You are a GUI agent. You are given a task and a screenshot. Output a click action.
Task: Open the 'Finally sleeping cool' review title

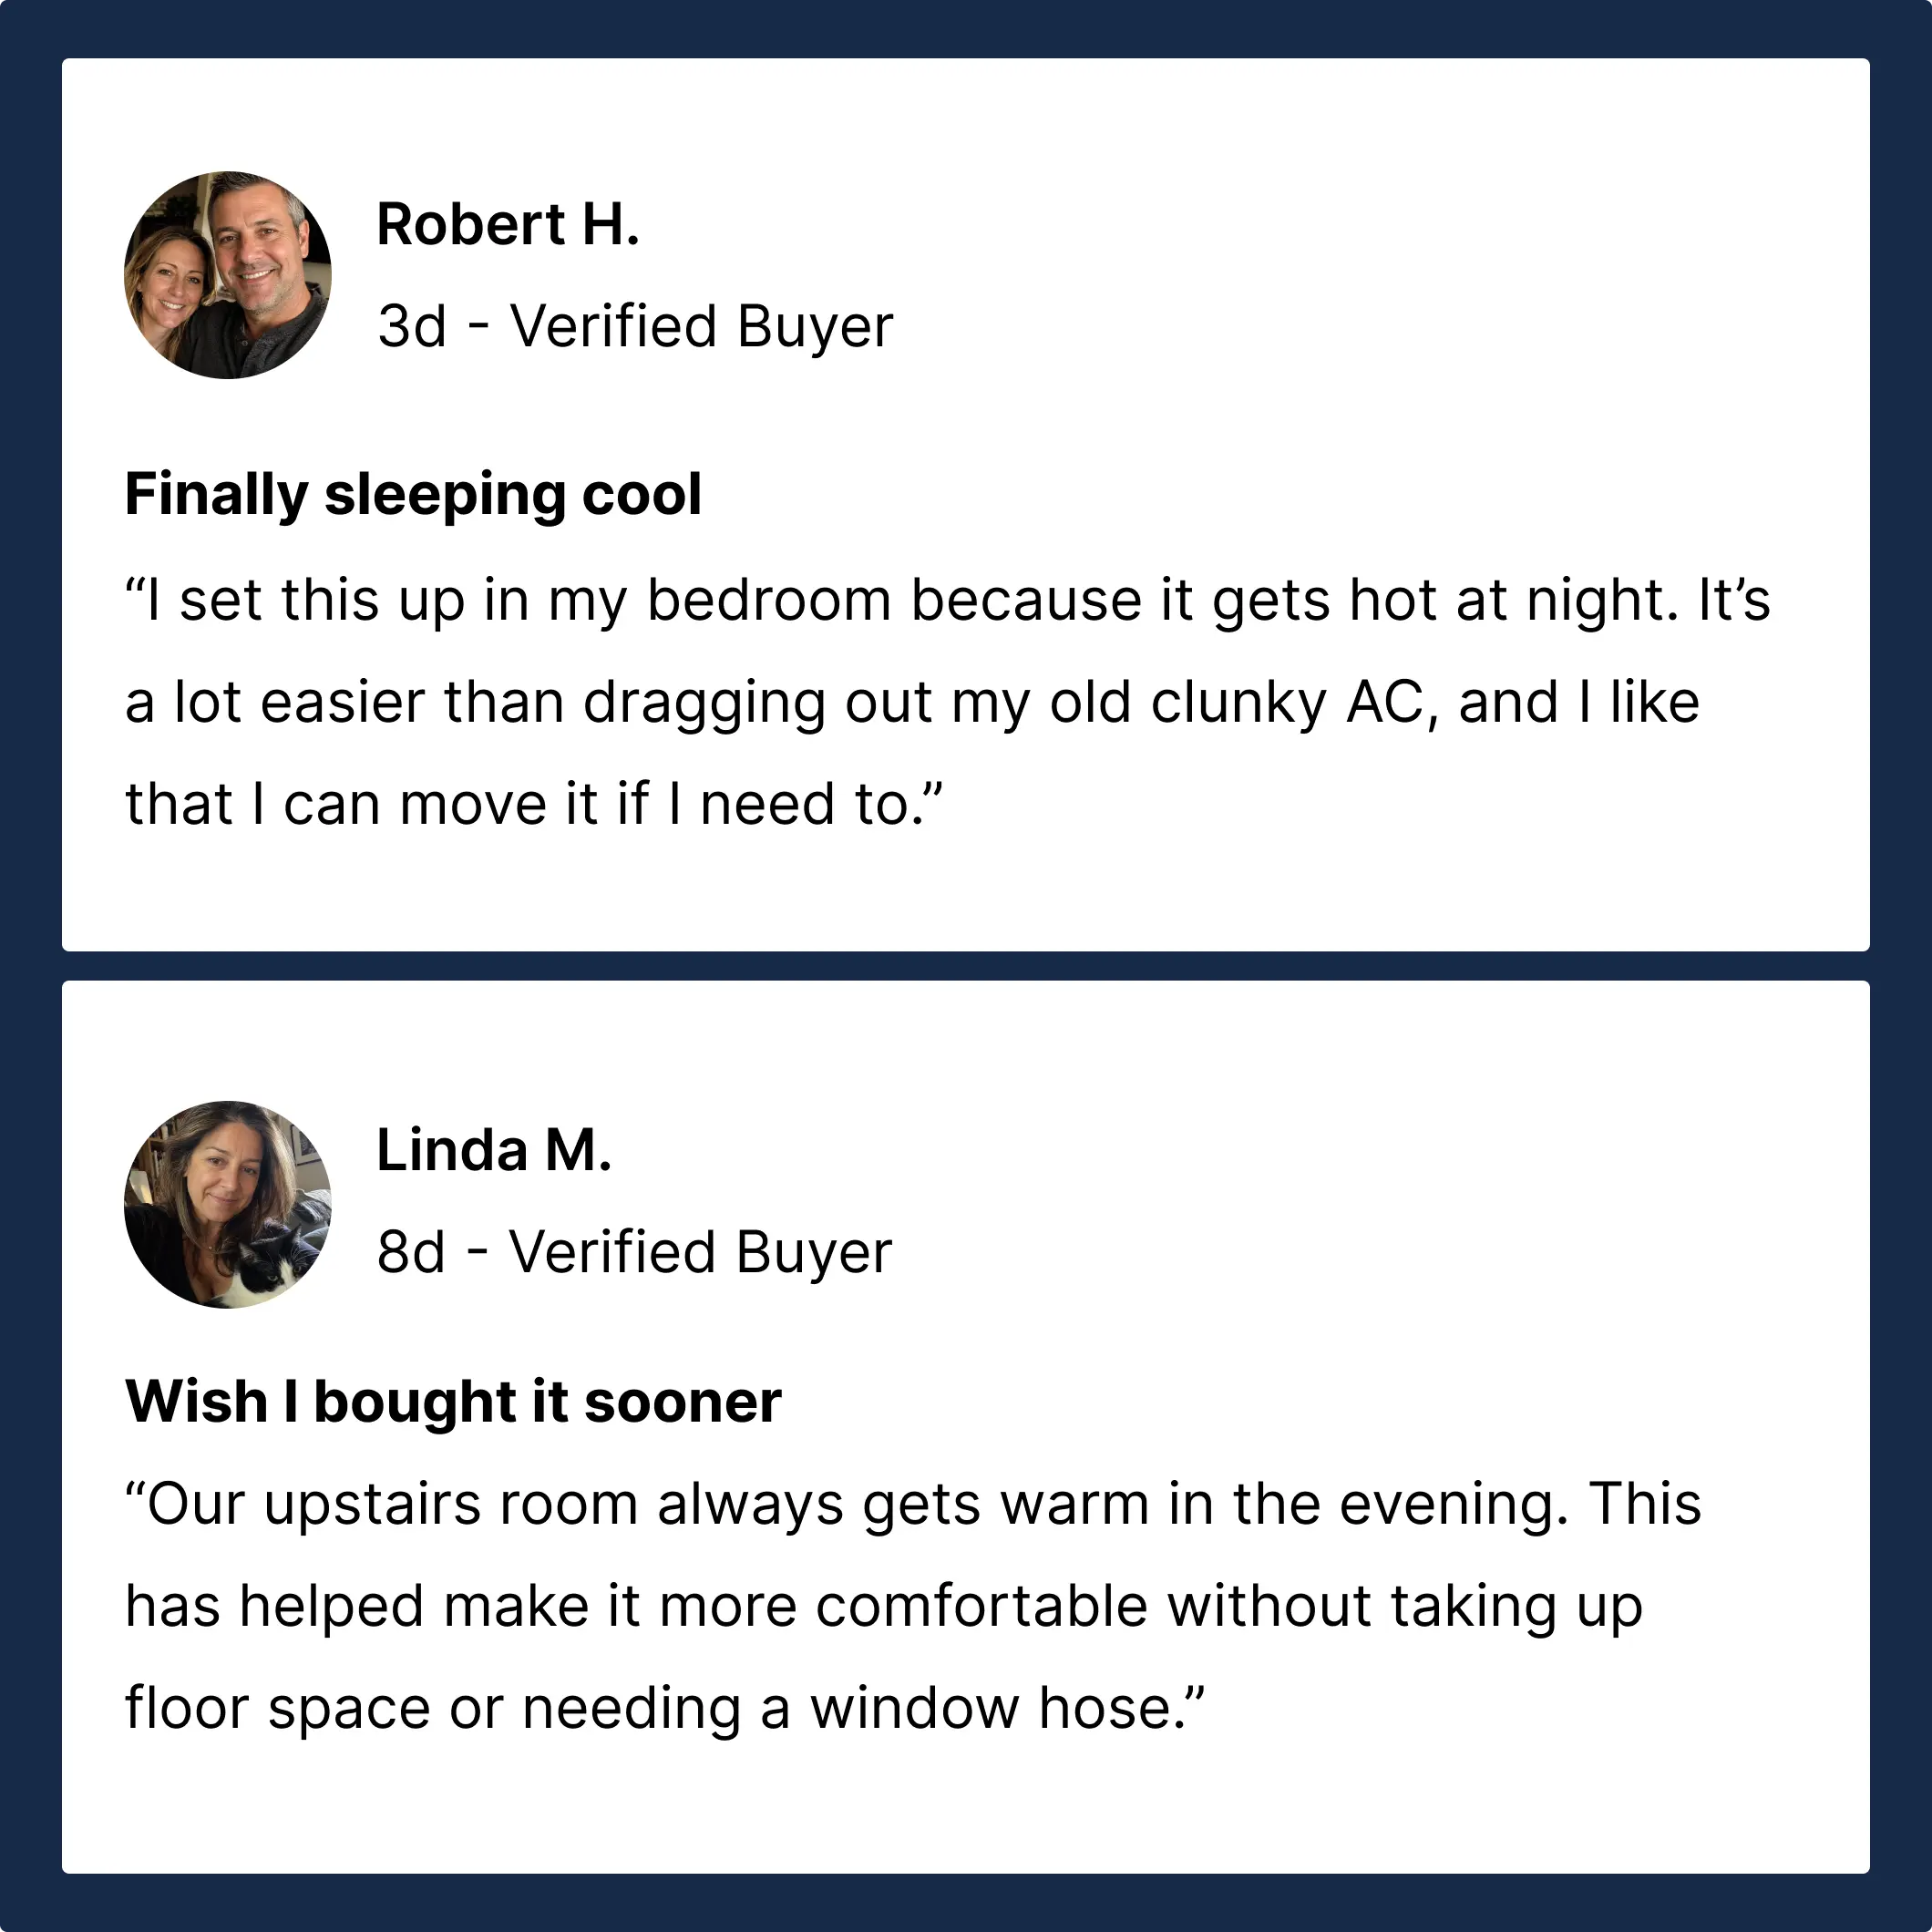pyautogui.click(x=413, y=494)
